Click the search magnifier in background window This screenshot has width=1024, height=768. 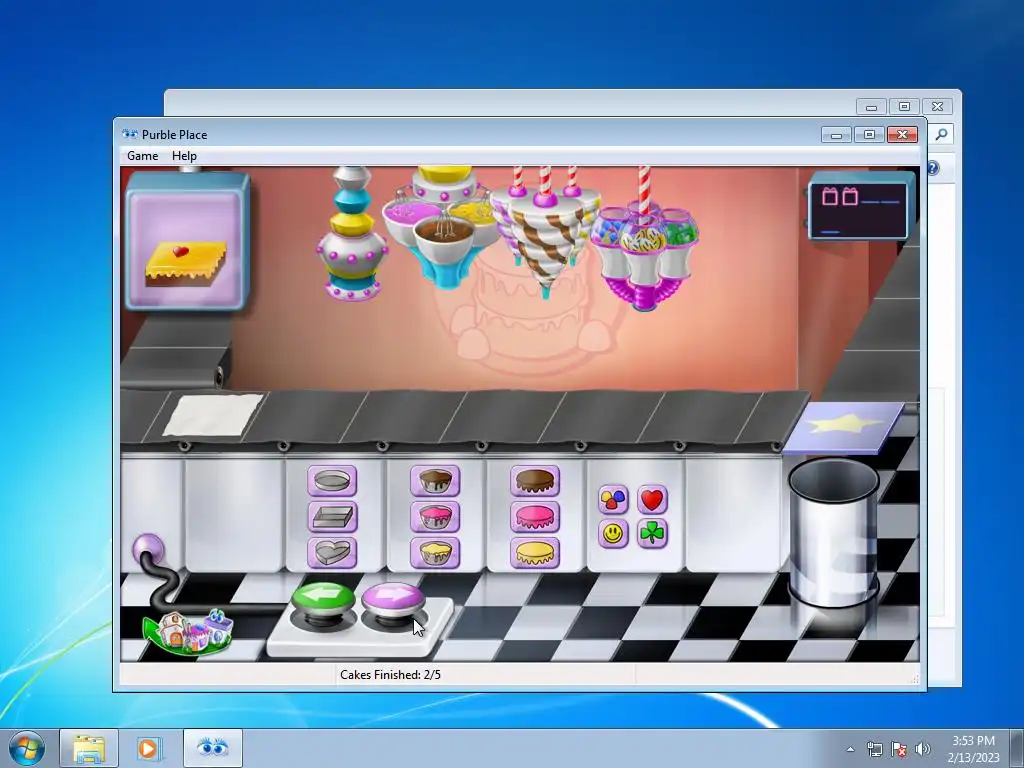coord(941,134)
